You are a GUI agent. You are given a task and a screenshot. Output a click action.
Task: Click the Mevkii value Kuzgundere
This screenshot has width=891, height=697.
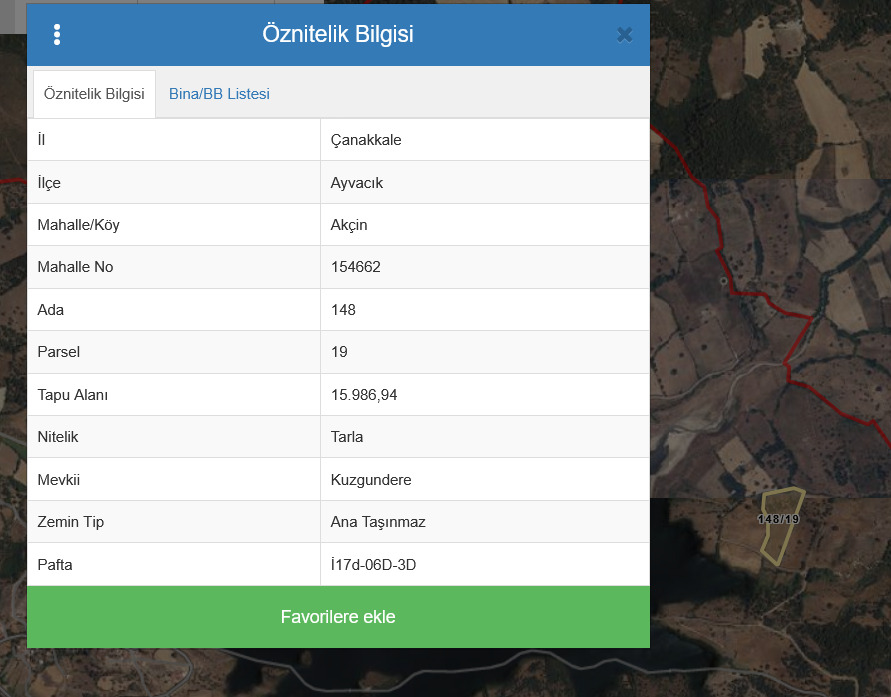coord(371,480)
